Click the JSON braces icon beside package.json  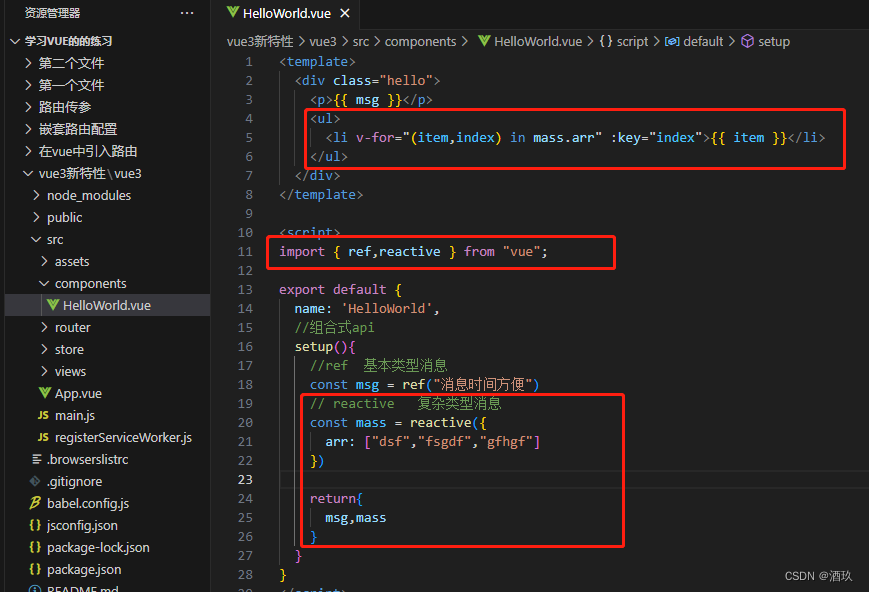[35, 569]
